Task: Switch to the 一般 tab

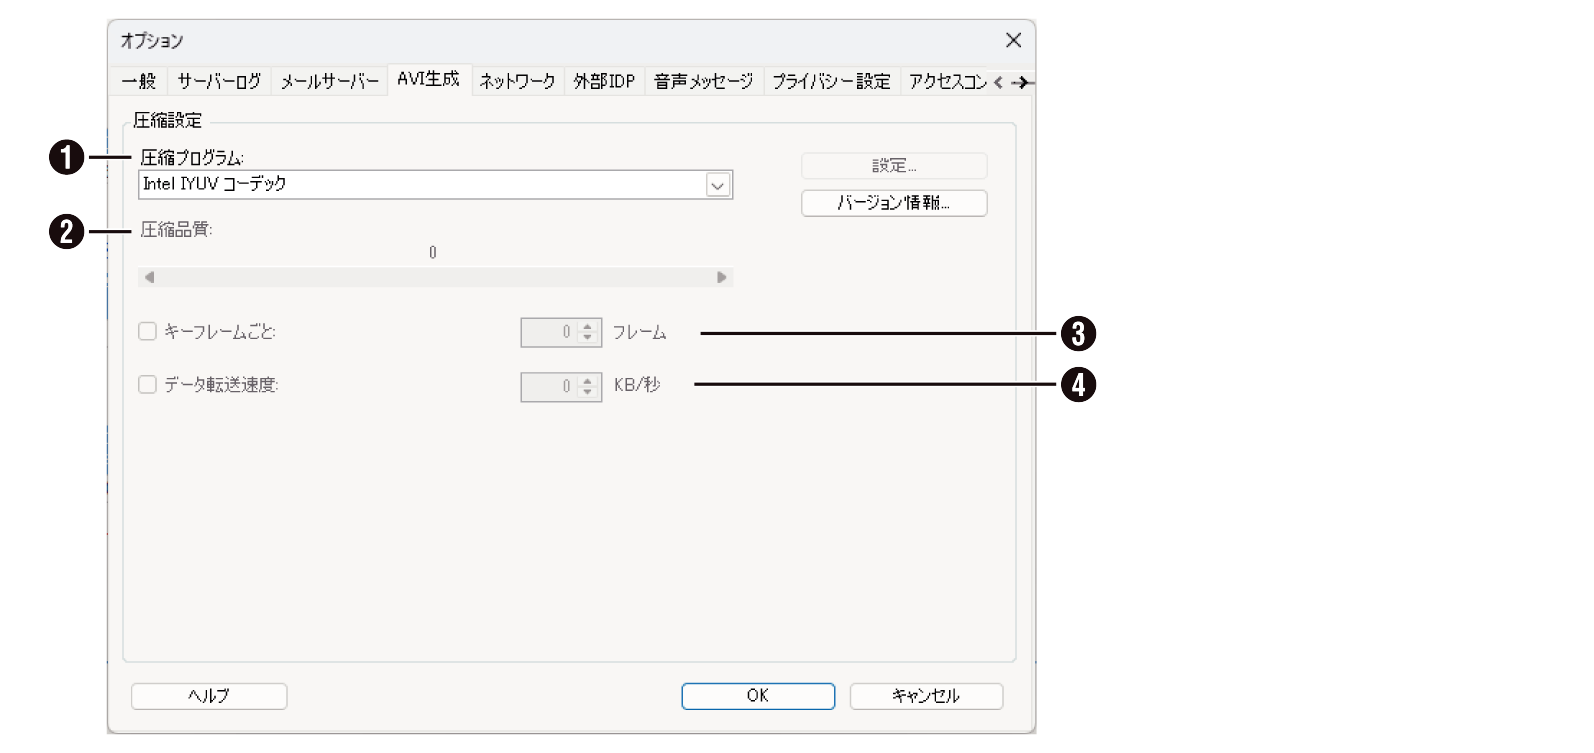Action: pyautogui.click(x=139, y=82)
